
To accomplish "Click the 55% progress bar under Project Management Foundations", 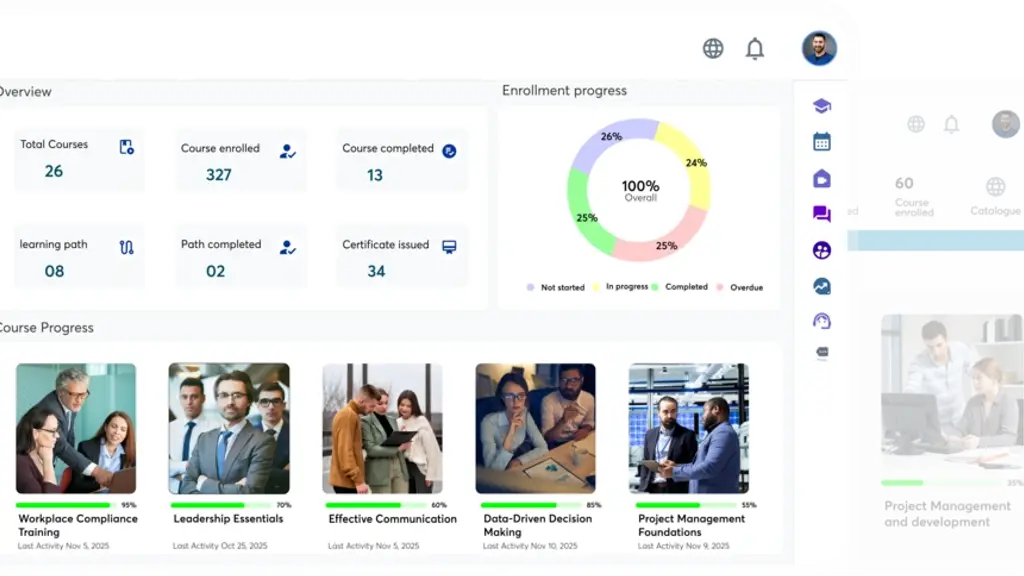I will coord(686,505).
